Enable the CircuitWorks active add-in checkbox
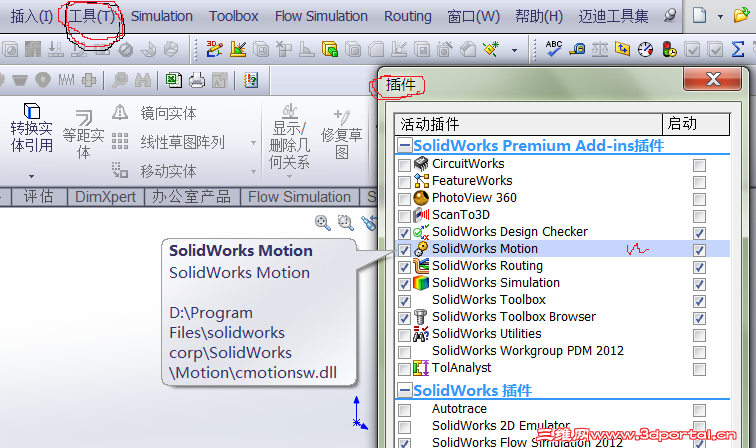The width and height of the screenshot is (756, 448). (405, 165)
